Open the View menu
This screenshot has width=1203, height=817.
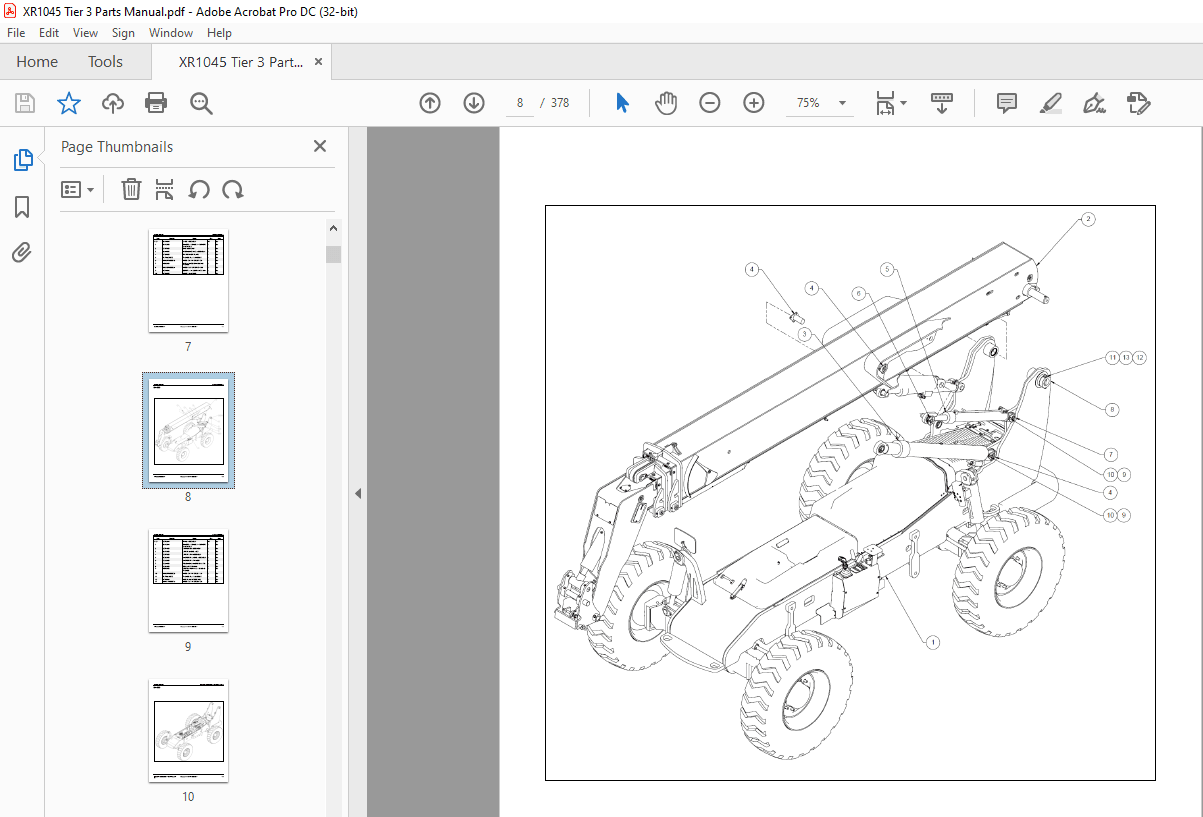pyautogui.click(x=85, y=32)
